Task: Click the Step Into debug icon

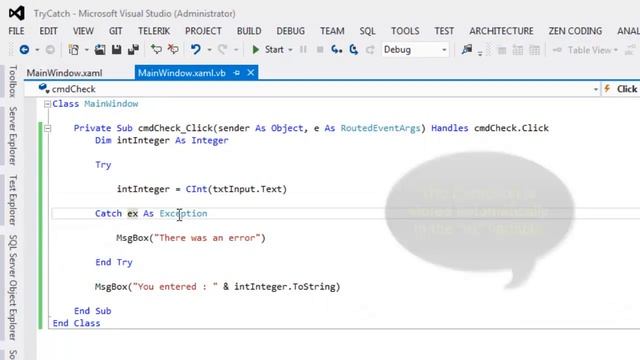Action: [336, 50]
